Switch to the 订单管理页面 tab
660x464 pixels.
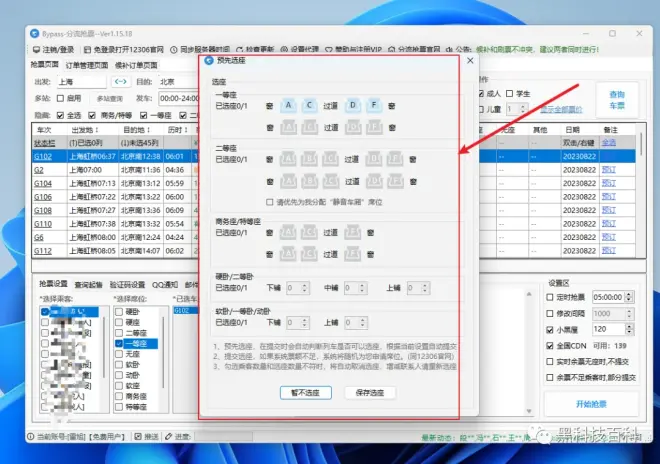(x=85, y=65)
